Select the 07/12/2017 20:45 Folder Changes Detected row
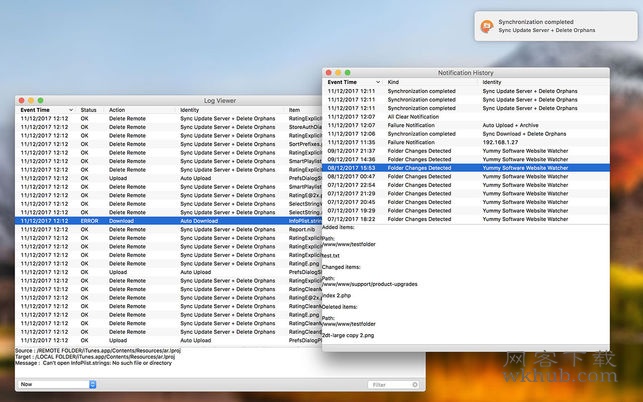This screenshot has height=402, width=643. (x=465, y=202)
